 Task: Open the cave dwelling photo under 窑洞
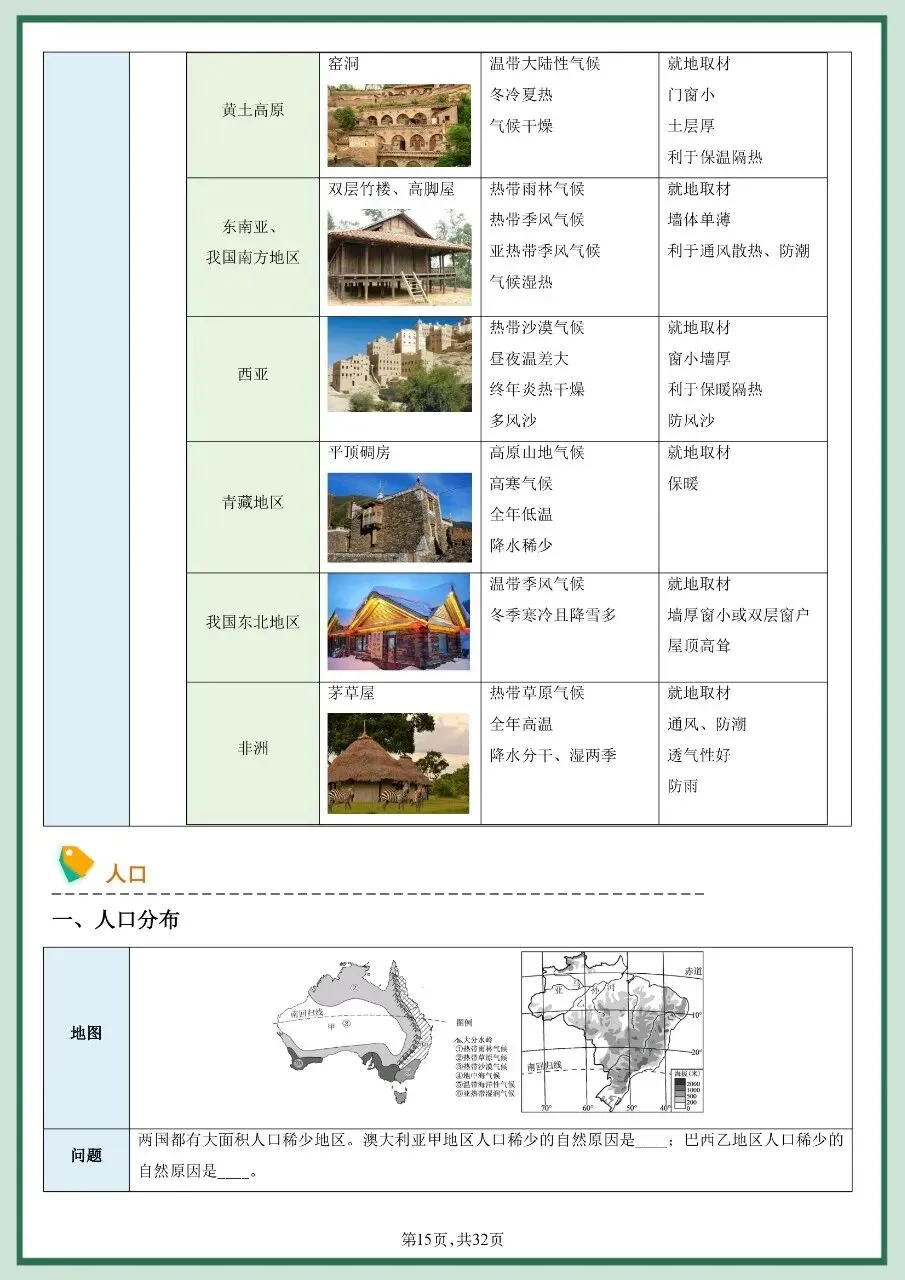tap(399, 125)
